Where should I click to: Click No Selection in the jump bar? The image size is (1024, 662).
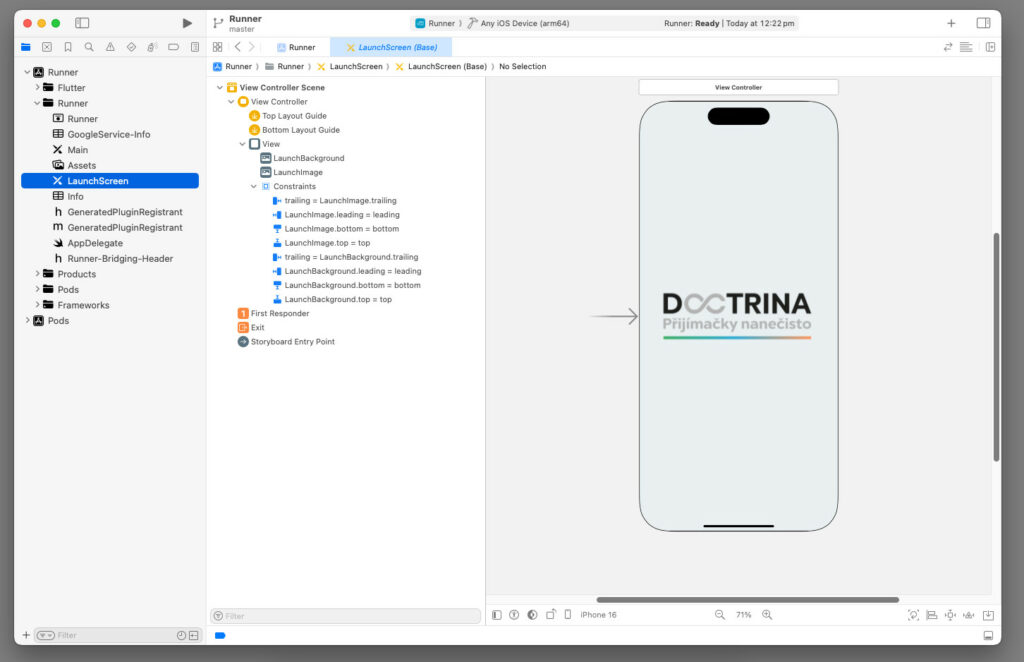point(522,67)
